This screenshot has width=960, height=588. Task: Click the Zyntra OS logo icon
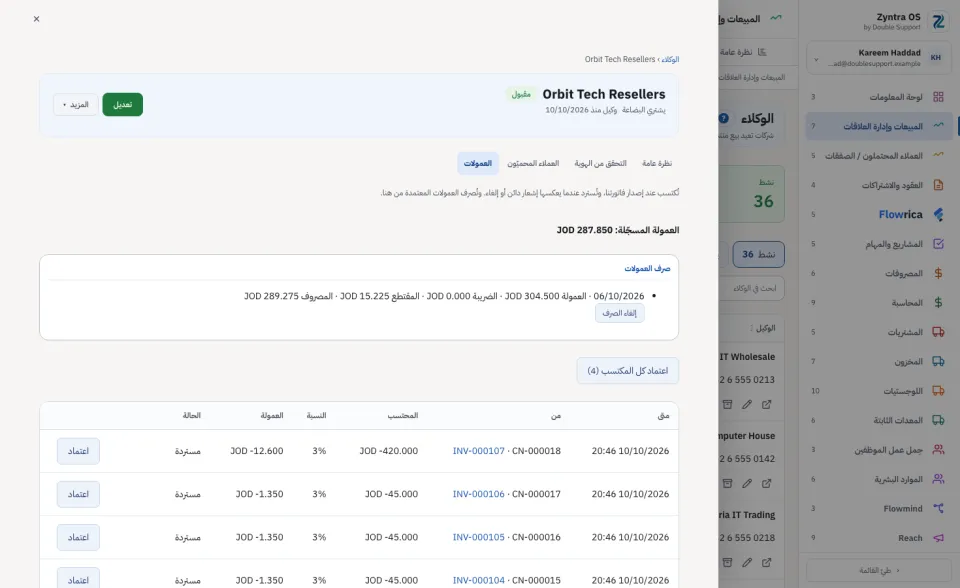[938, 22]
